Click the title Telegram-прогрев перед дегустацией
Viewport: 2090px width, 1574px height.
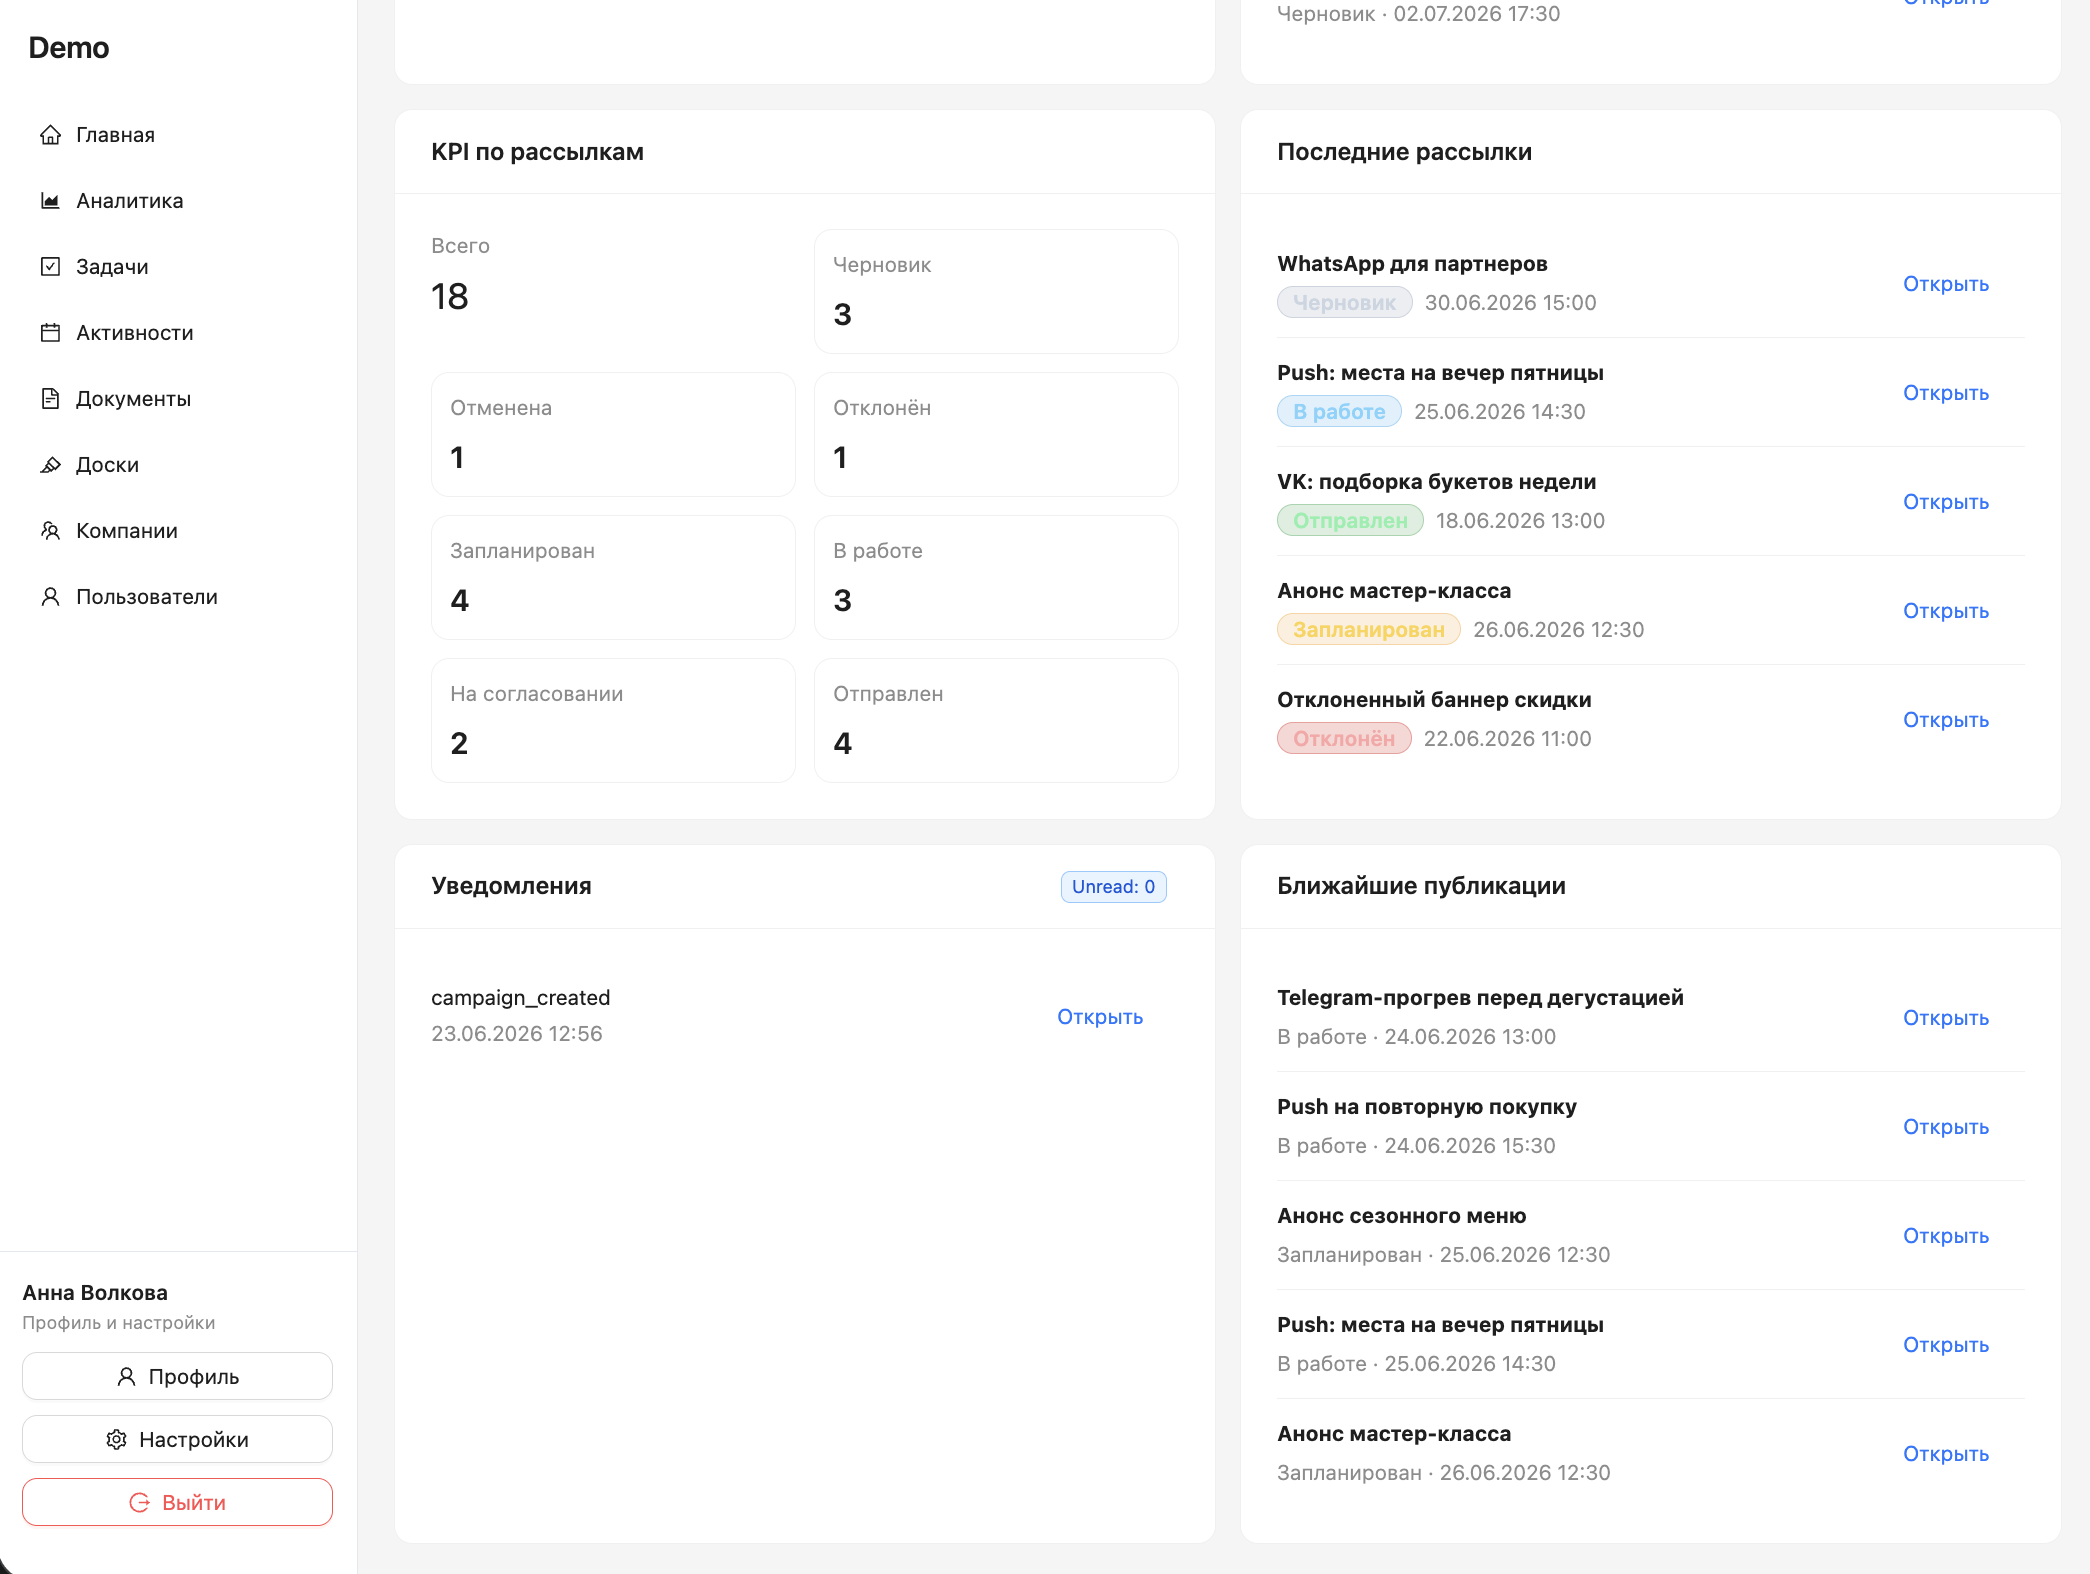coord(1480,998)
